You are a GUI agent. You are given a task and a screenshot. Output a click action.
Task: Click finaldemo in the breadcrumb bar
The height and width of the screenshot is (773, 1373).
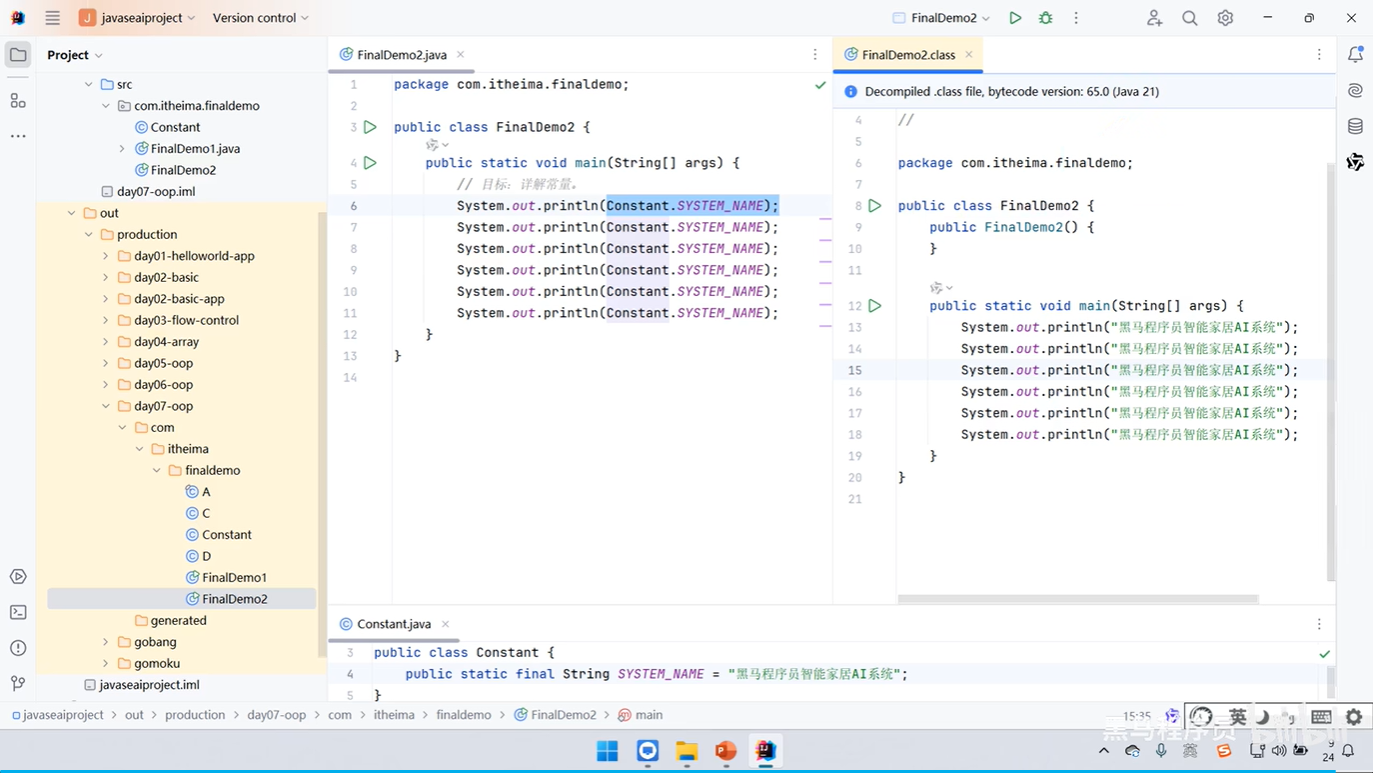(463, 714)
